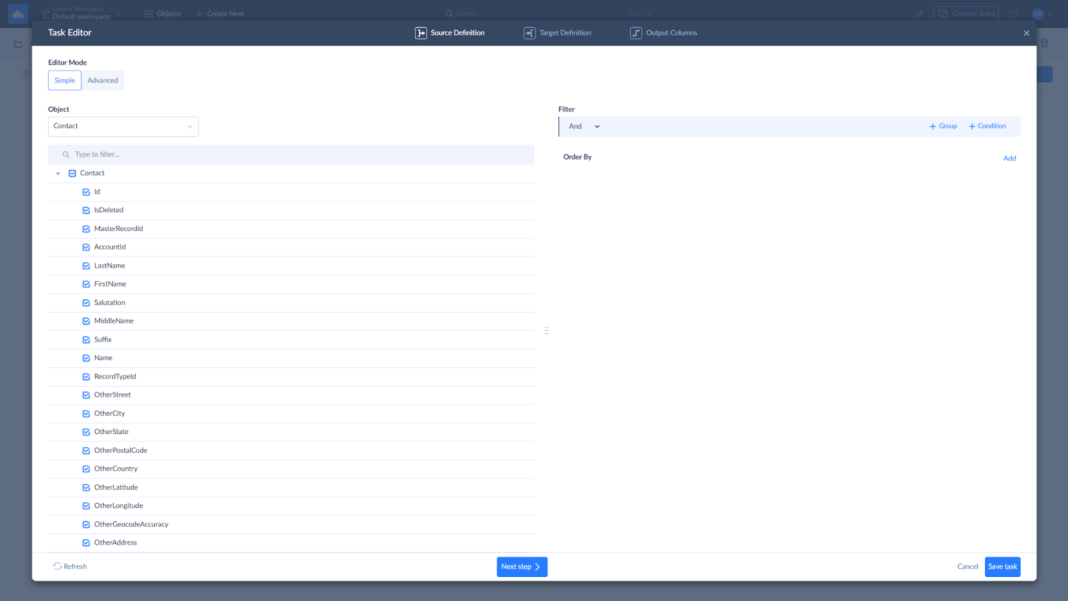Image resolution: width=1068 pixels, height=601 pixels.
Task: Select the OtherLongitude row text
Action: pyautogui.click(x=119, y=506)
